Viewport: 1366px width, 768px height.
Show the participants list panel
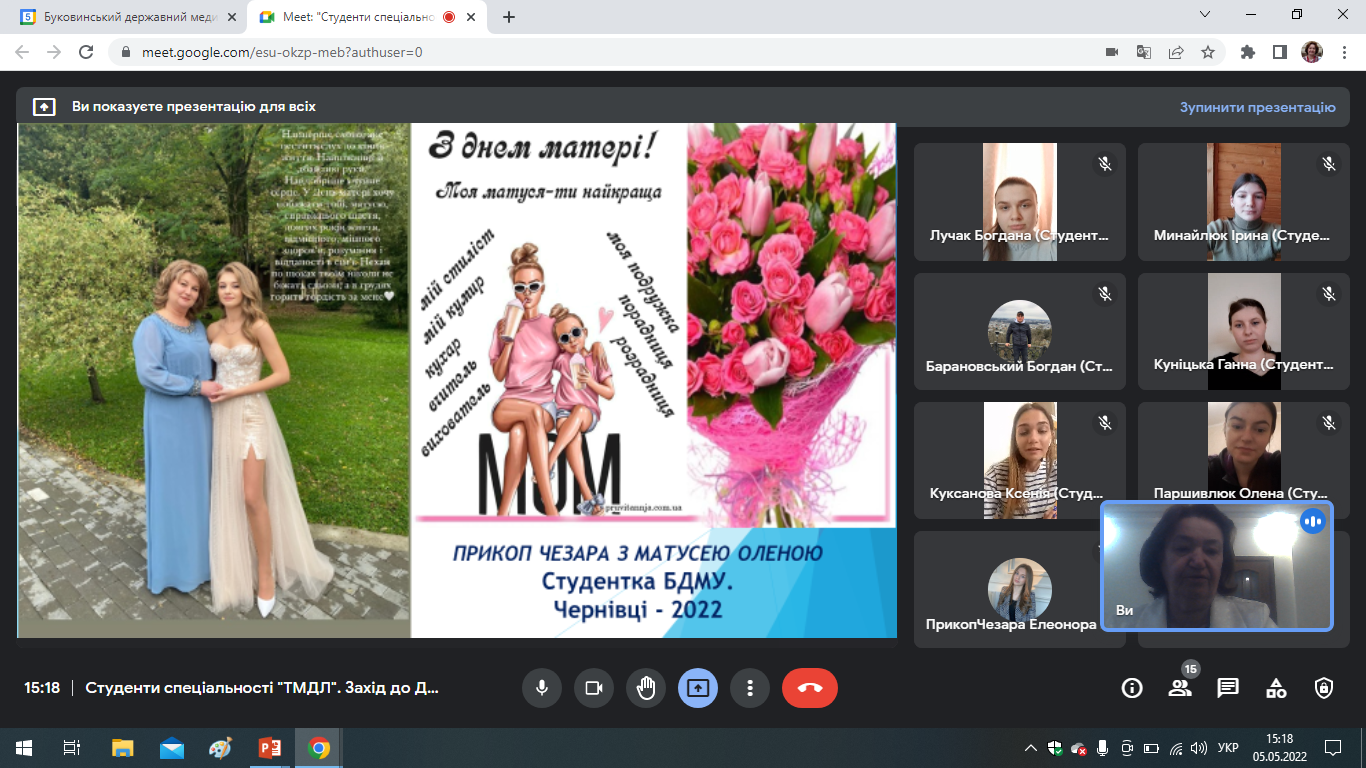coord(1180,688)
